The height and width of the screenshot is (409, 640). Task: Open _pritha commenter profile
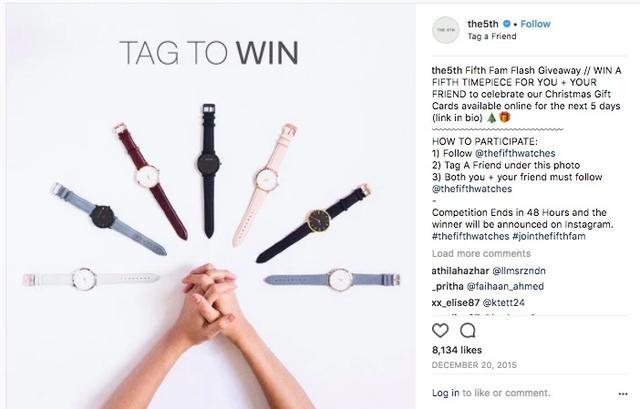[447, 287]
